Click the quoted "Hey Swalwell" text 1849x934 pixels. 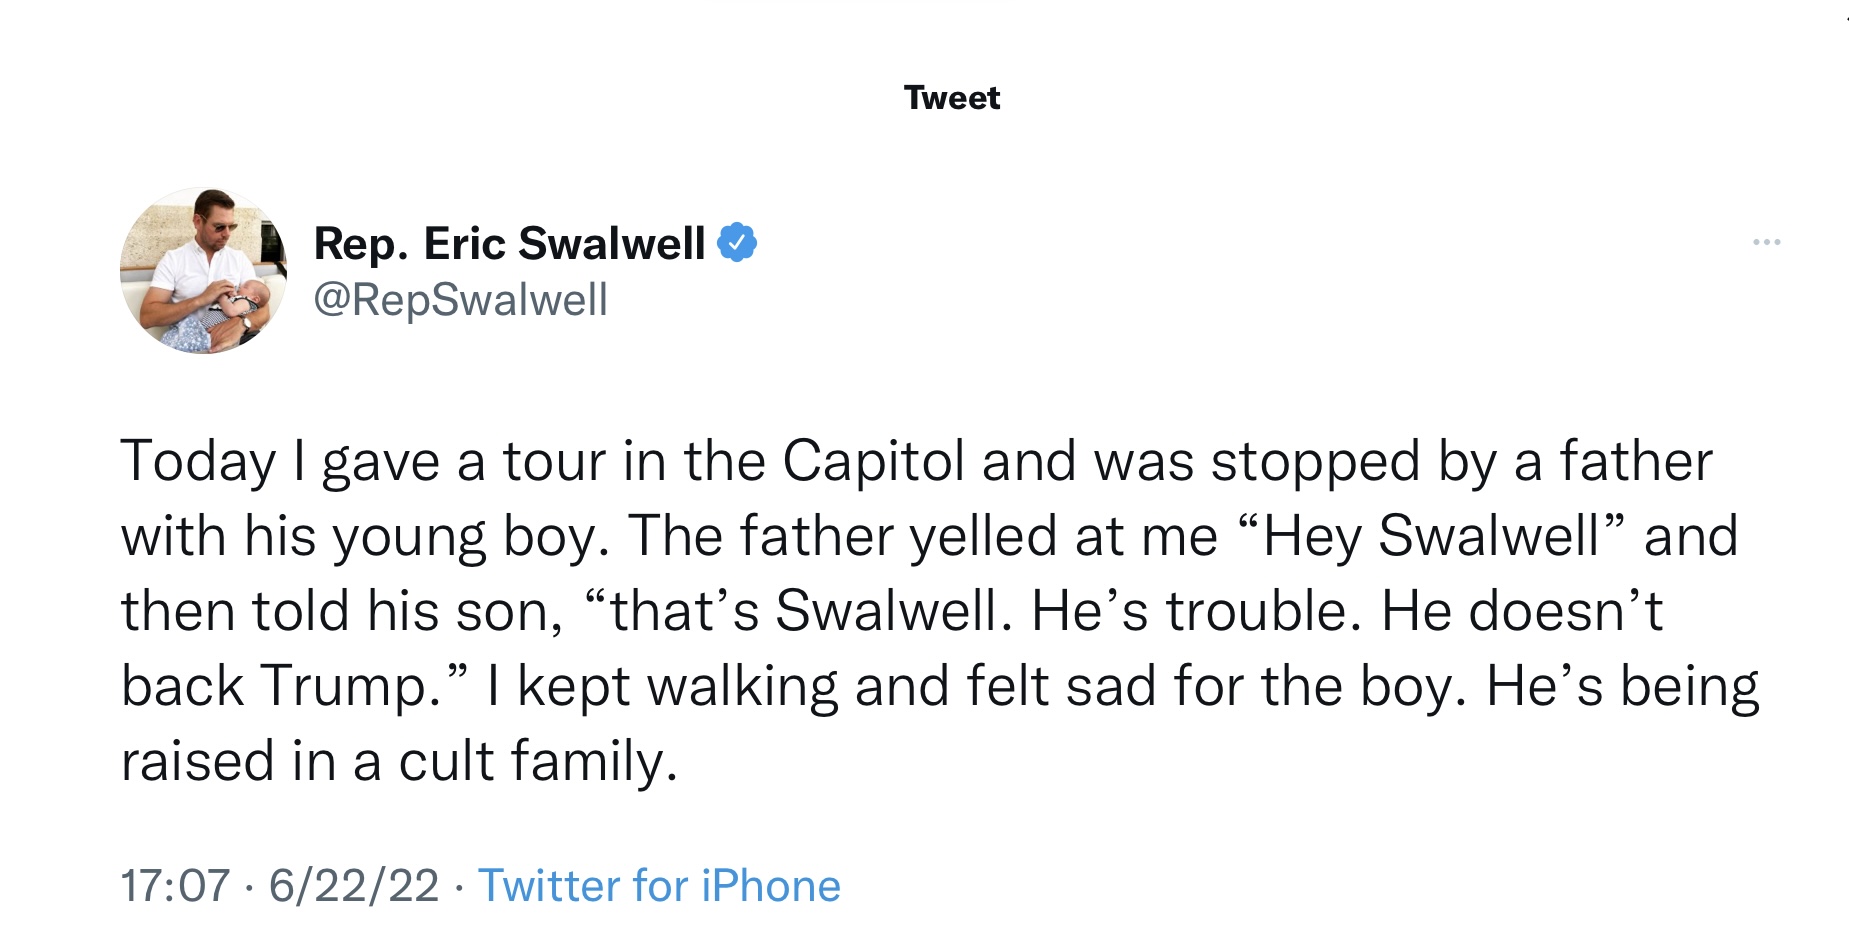point(1430,537)
